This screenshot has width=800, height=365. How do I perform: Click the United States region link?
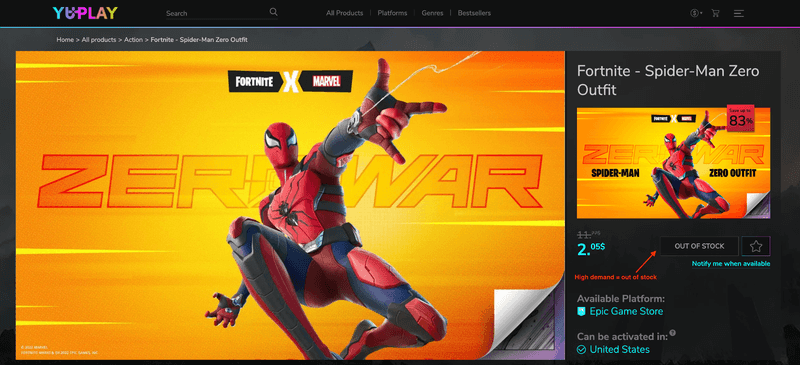(x=619, y=350)
